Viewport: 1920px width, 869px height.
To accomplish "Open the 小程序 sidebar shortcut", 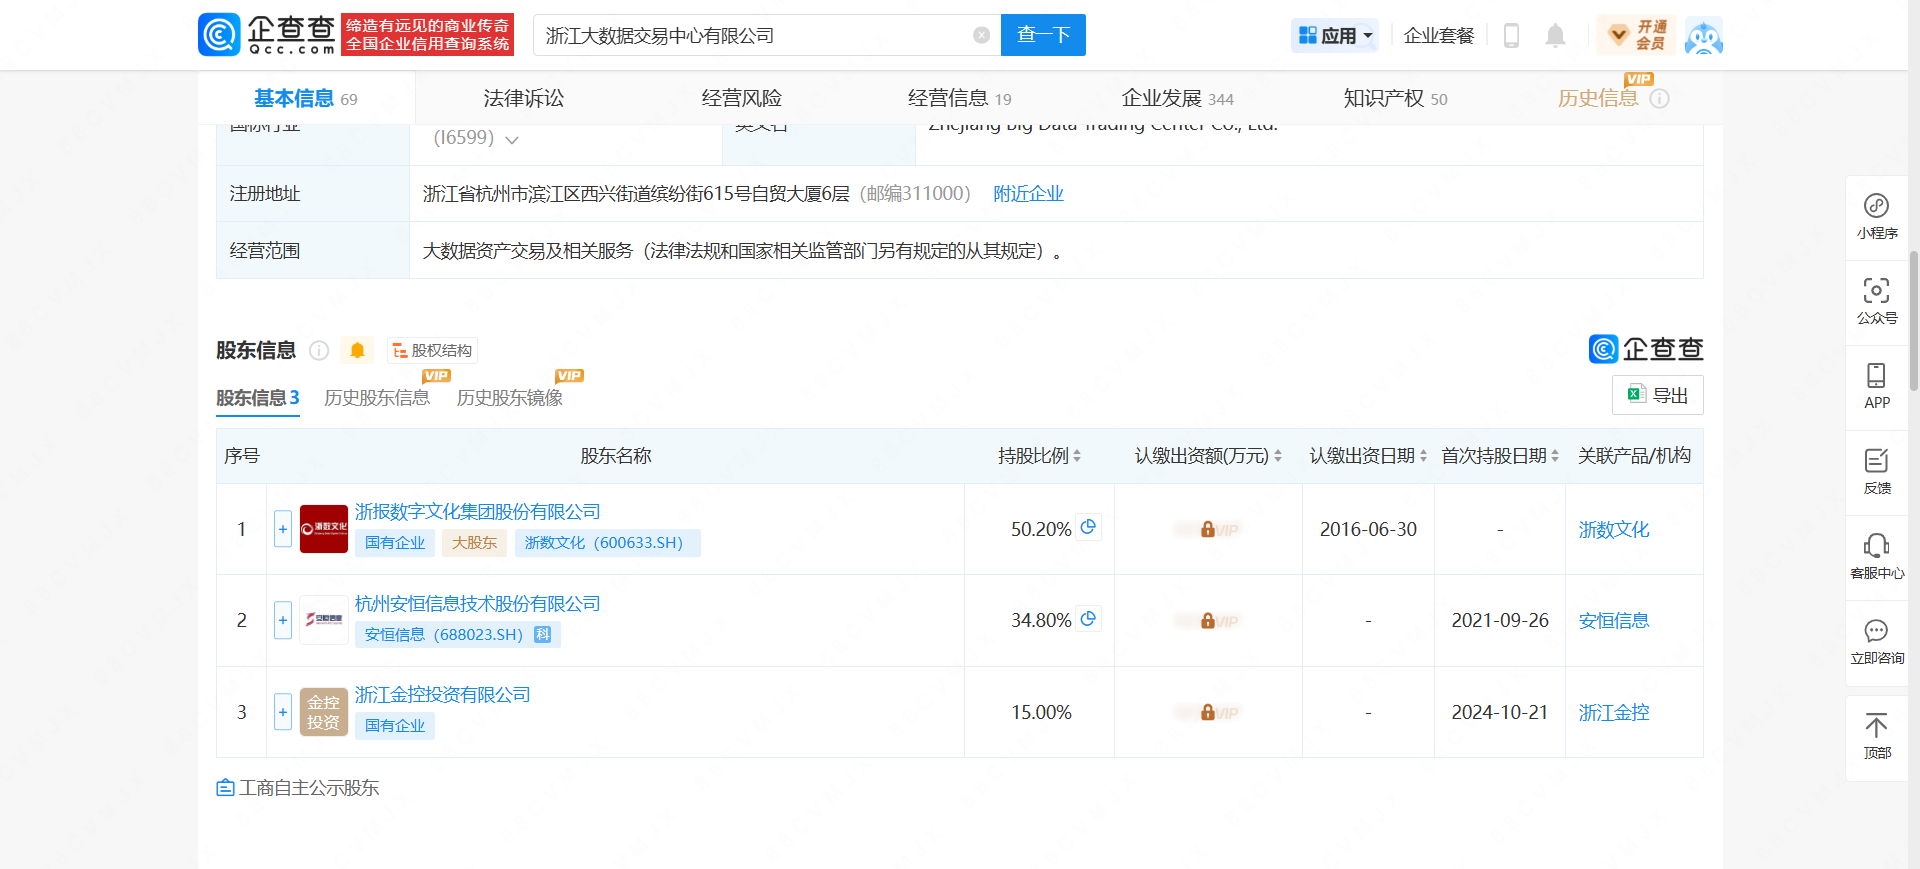I will [1877, 217].
